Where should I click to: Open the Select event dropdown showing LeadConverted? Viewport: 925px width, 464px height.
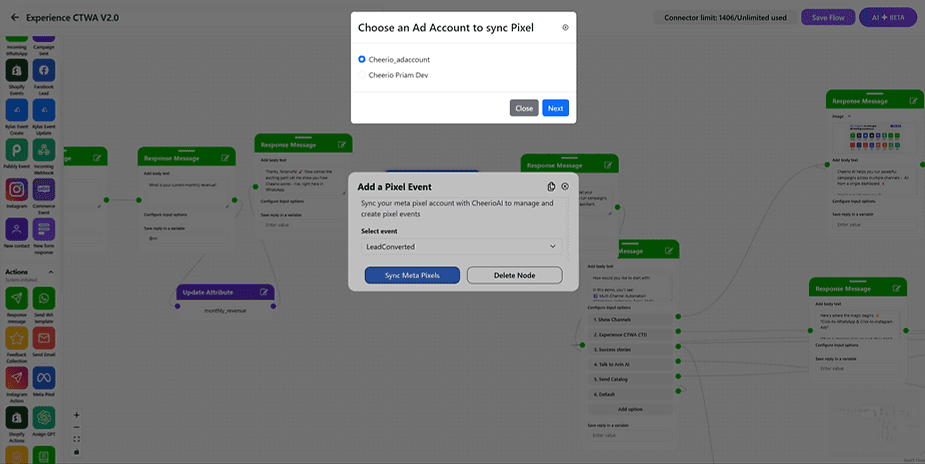461,246
